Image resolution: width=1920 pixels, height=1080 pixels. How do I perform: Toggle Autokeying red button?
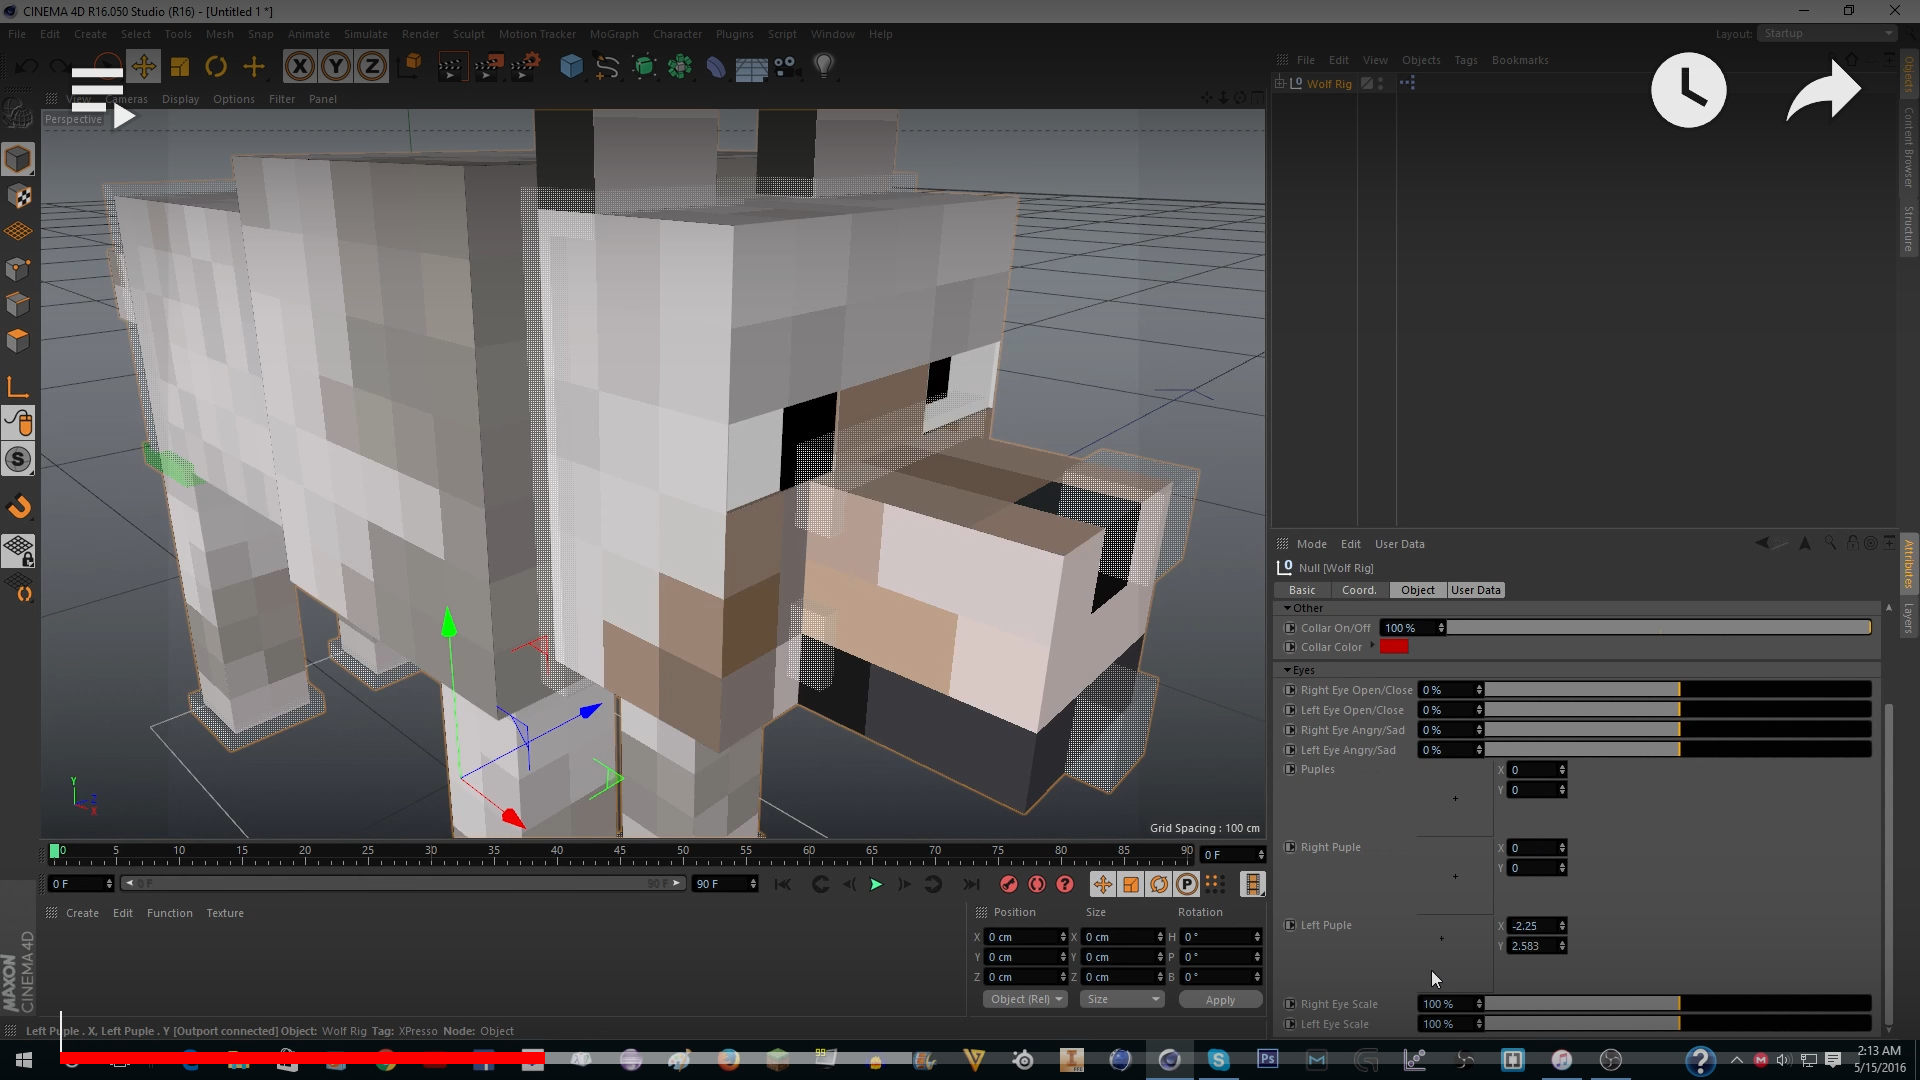1037,884
